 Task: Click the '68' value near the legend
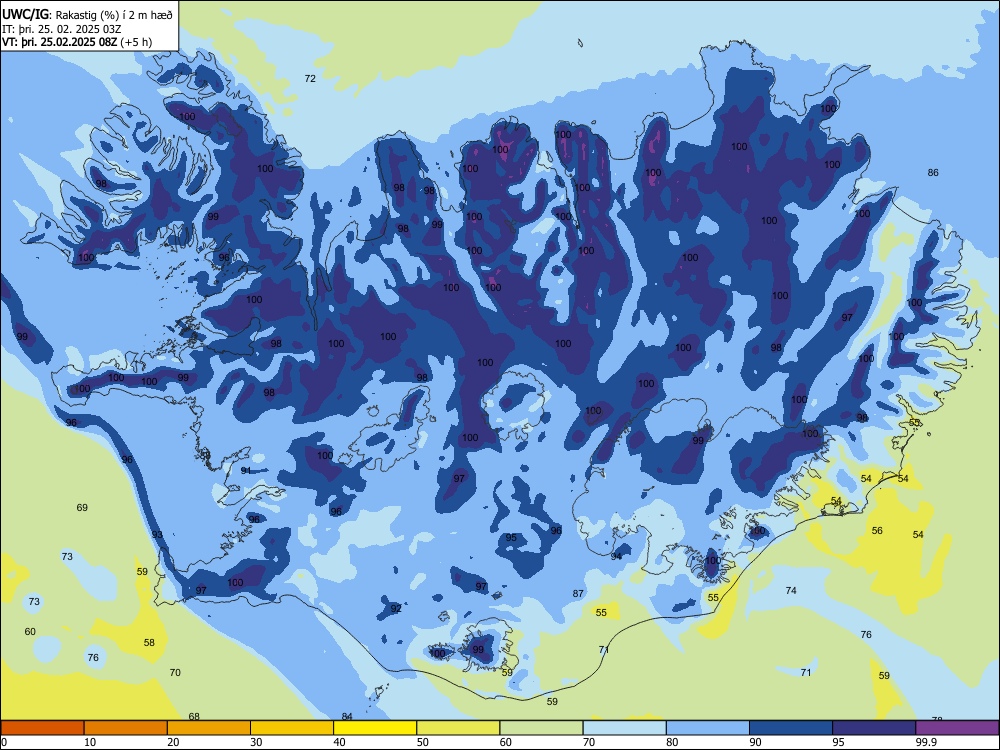195,717
